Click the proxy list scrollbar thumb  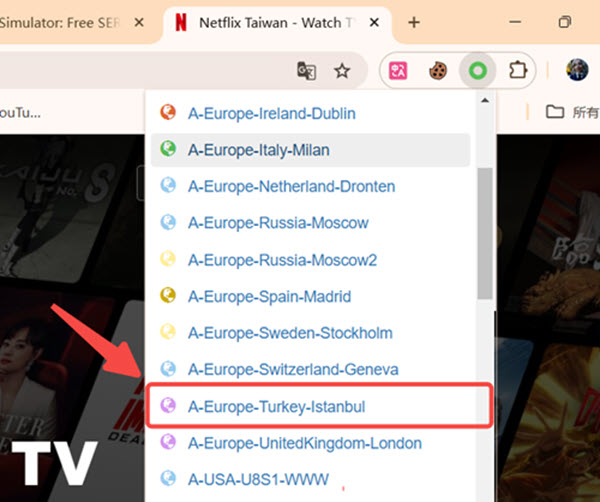485,233
